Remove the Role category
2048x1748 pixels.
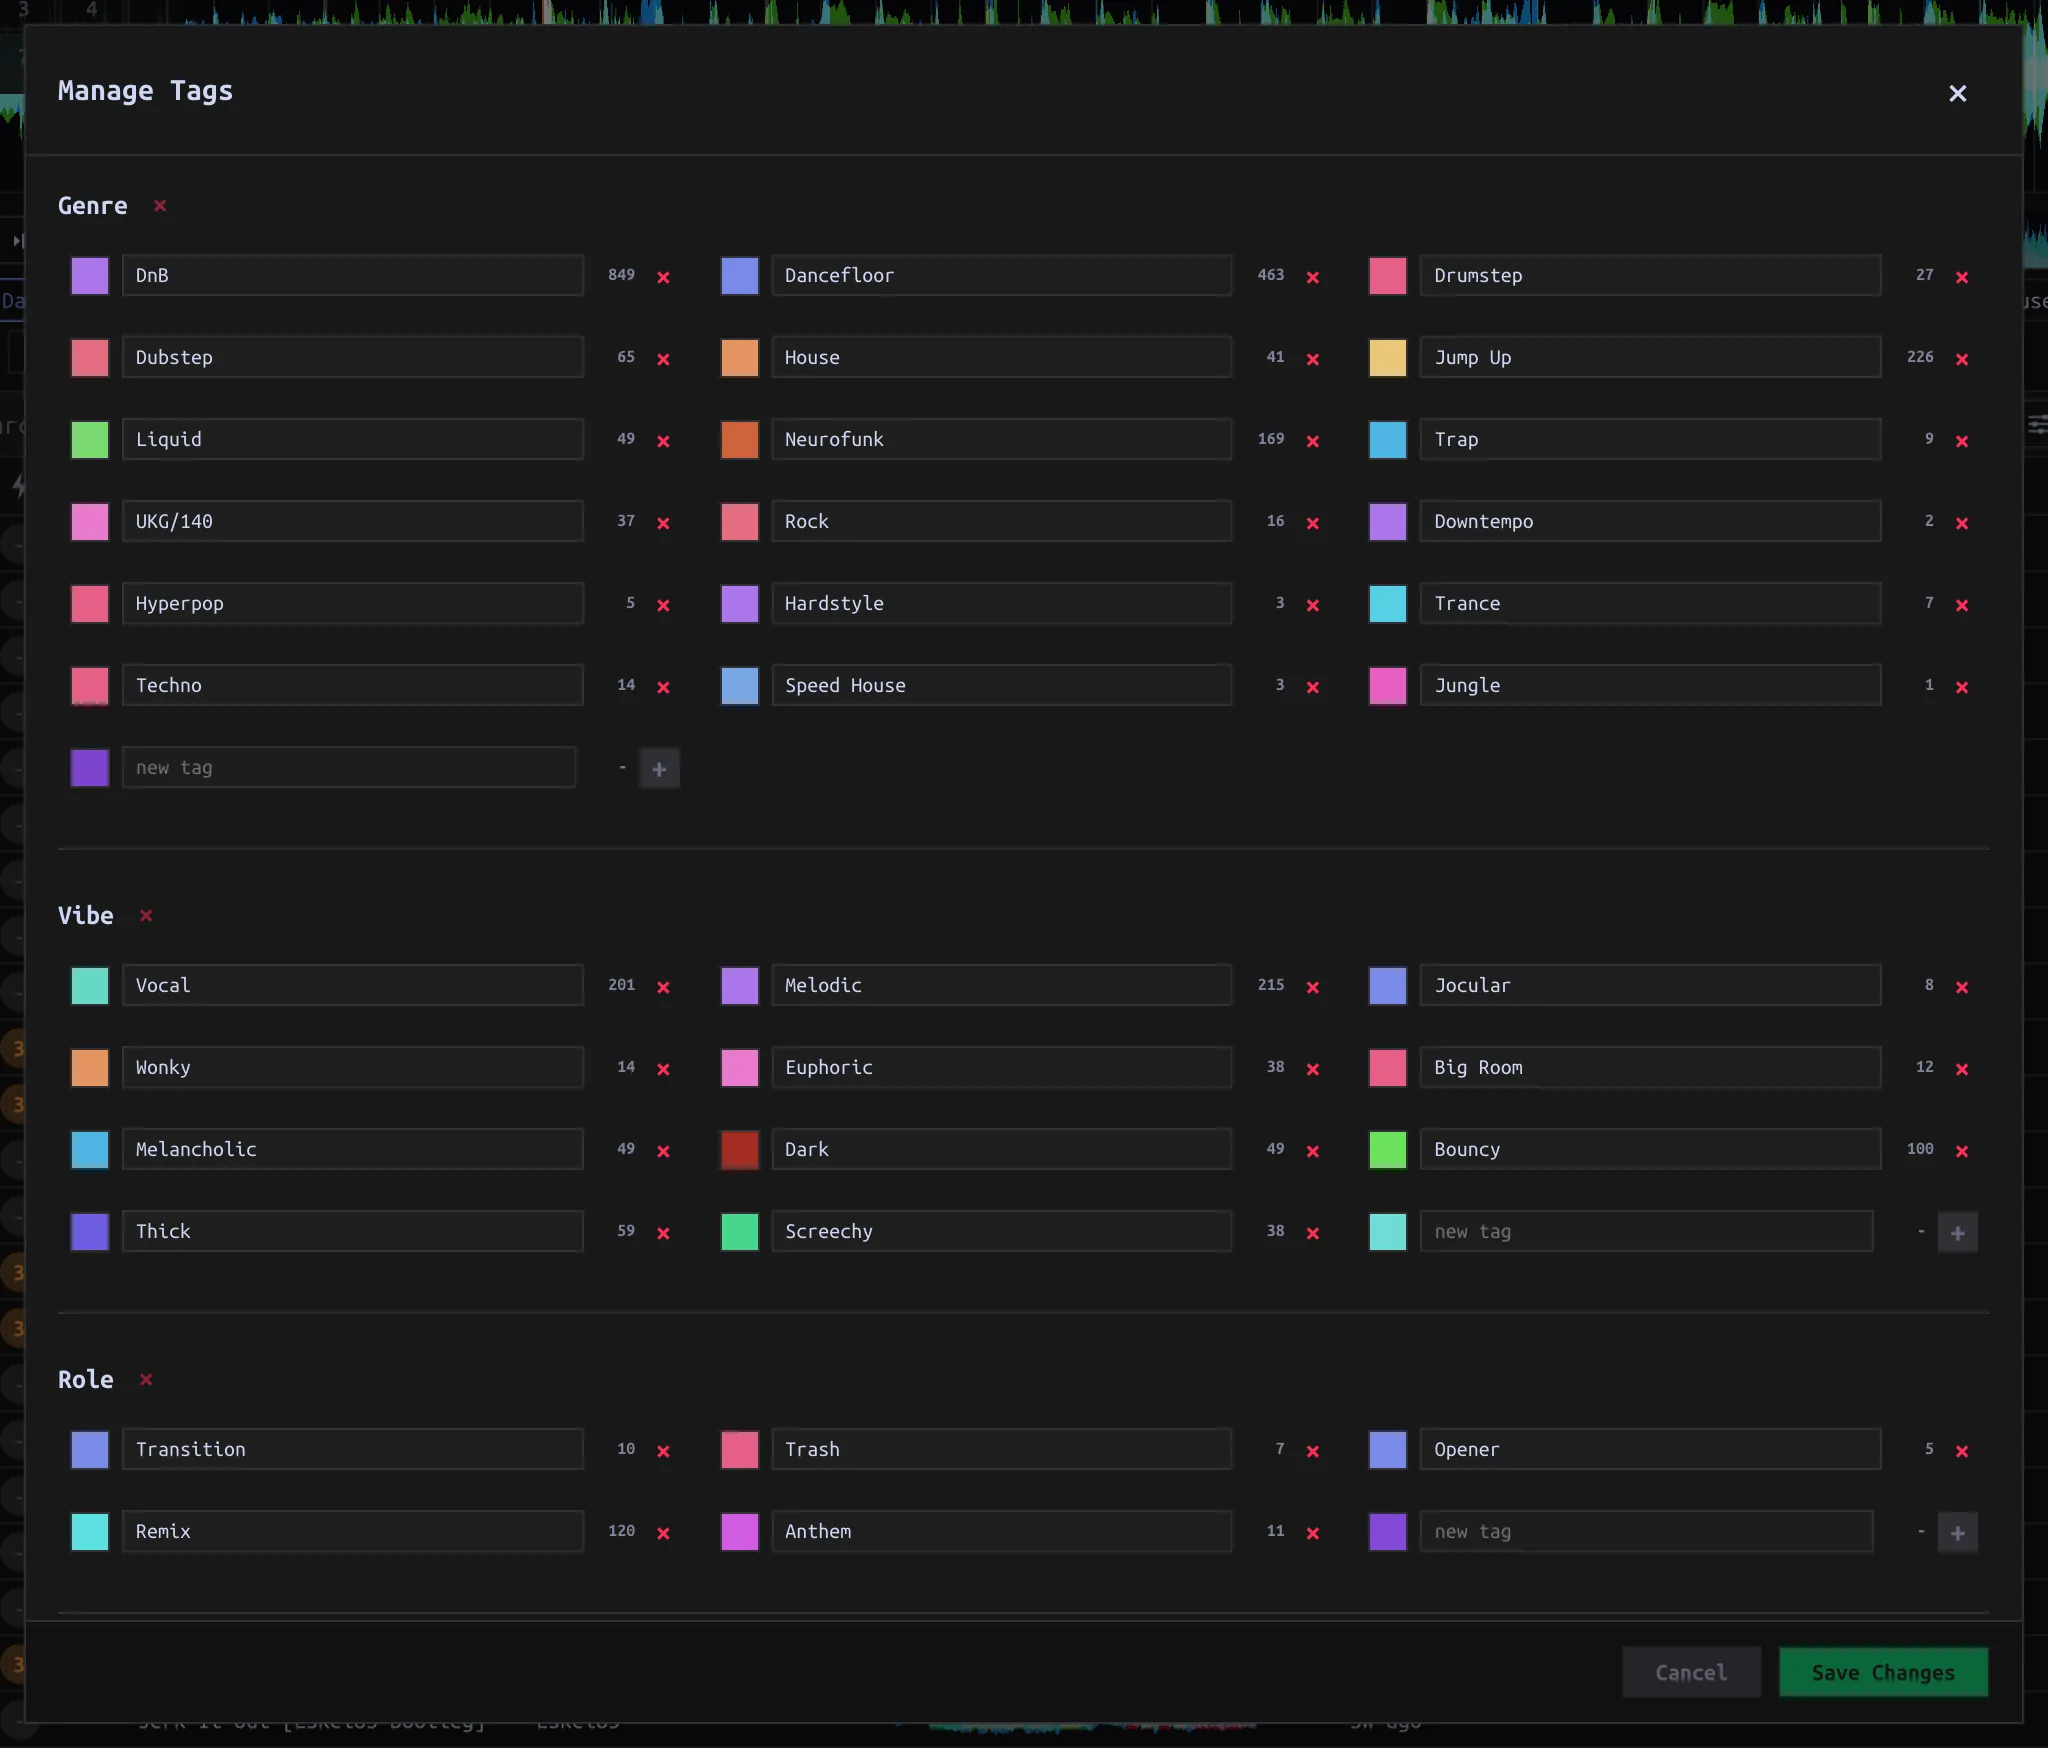146,1380
